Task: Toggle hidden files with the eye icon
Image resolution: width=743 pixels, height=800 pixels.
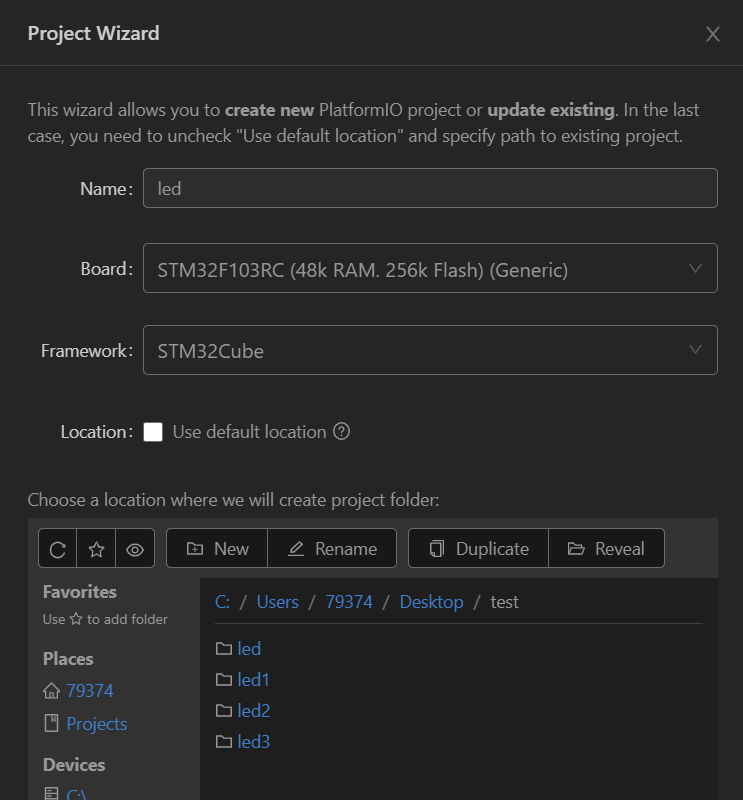Action: (x=135, y=548)
